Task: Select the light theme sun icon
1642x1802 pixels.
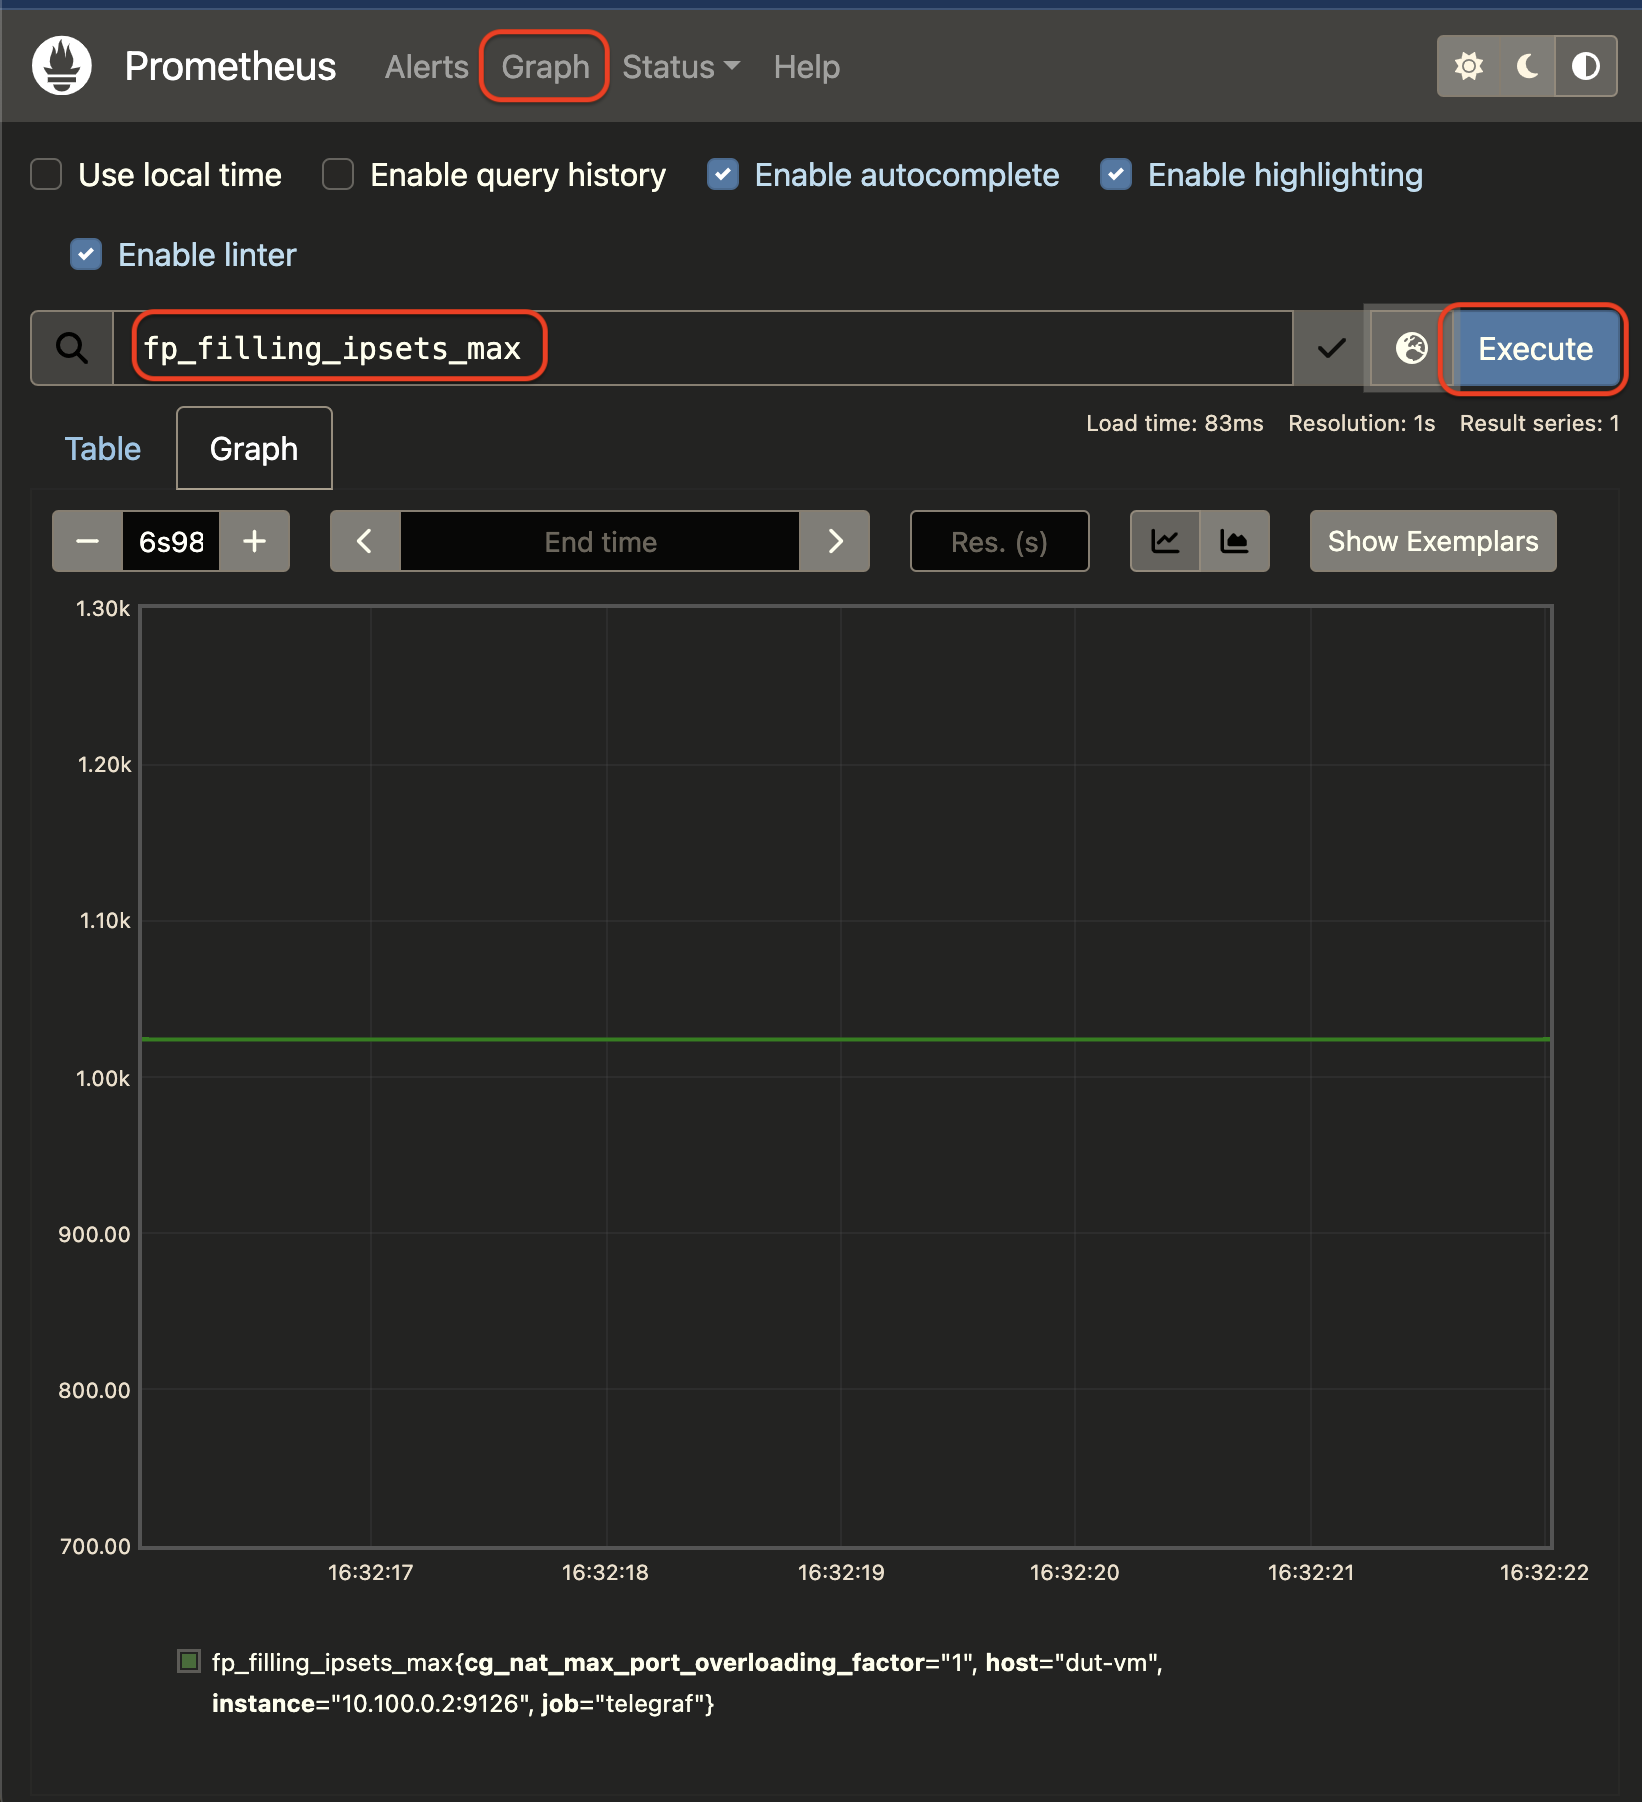Action: [x=1468, y=66]
